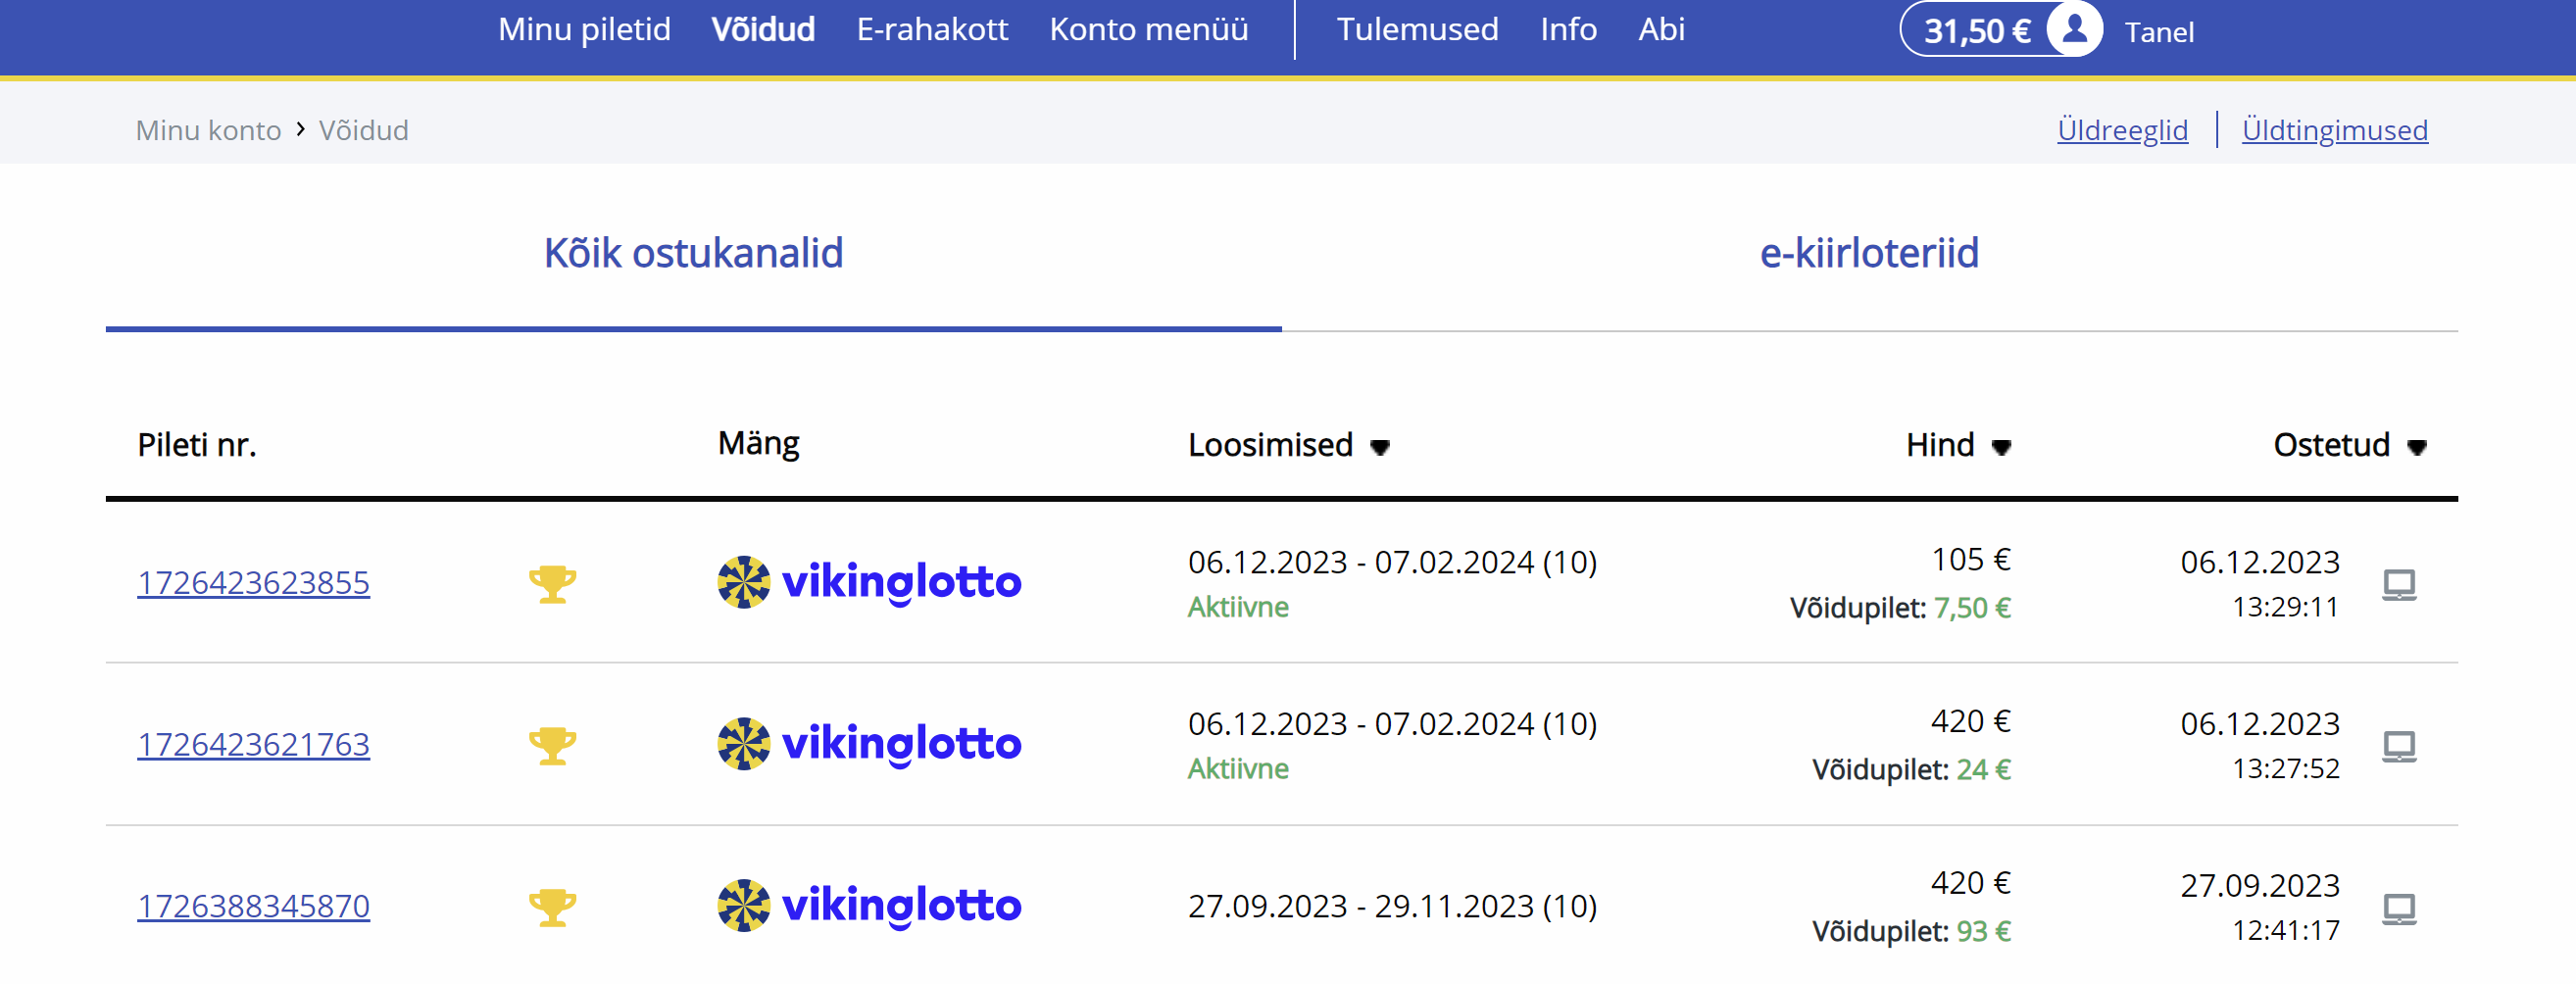Image resolution: width=2576 pixels, height=984 pixels.
Task: Click the 31,50 € account balance
Action: (x=1976, y=31)
